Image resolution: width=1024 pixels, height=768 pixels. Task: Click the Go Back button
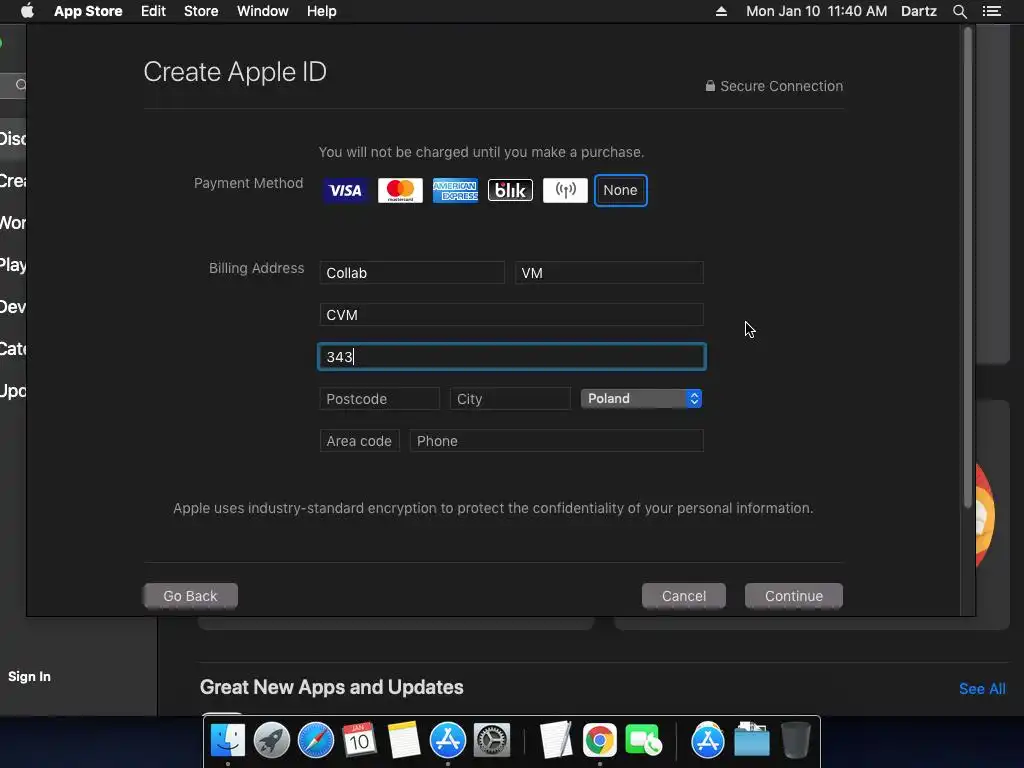[x=190, y=596]
